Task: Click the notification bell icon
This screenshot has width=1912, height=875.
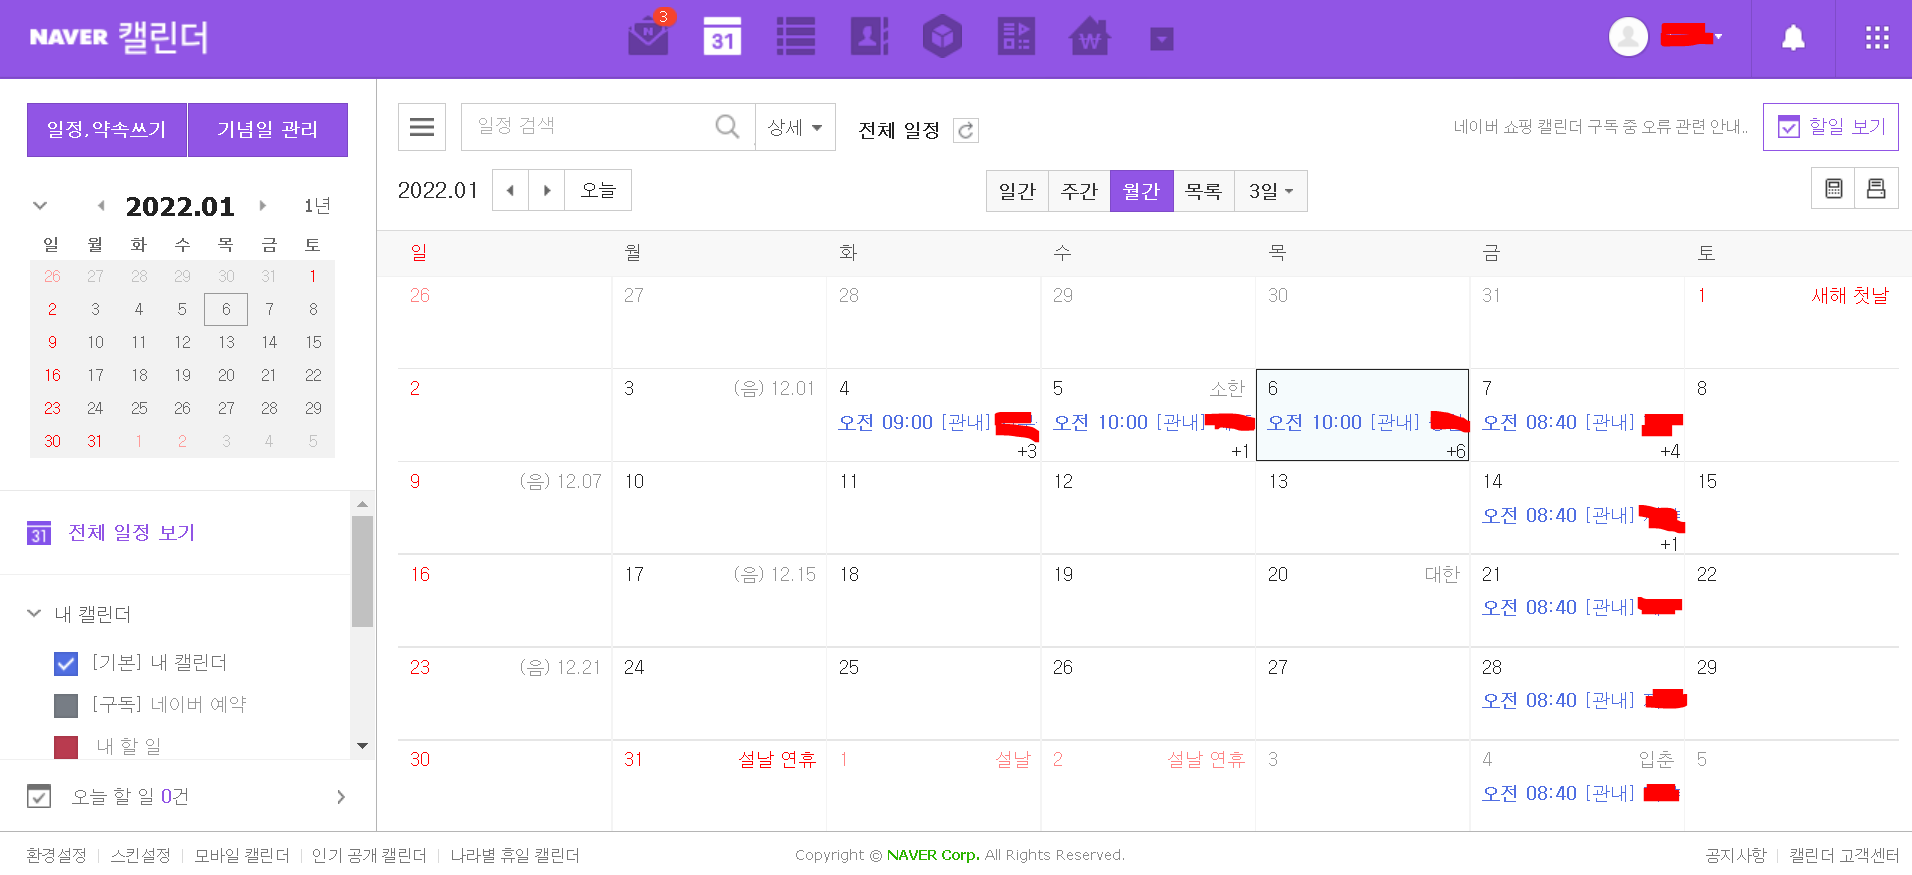Action: (1793, 38)
